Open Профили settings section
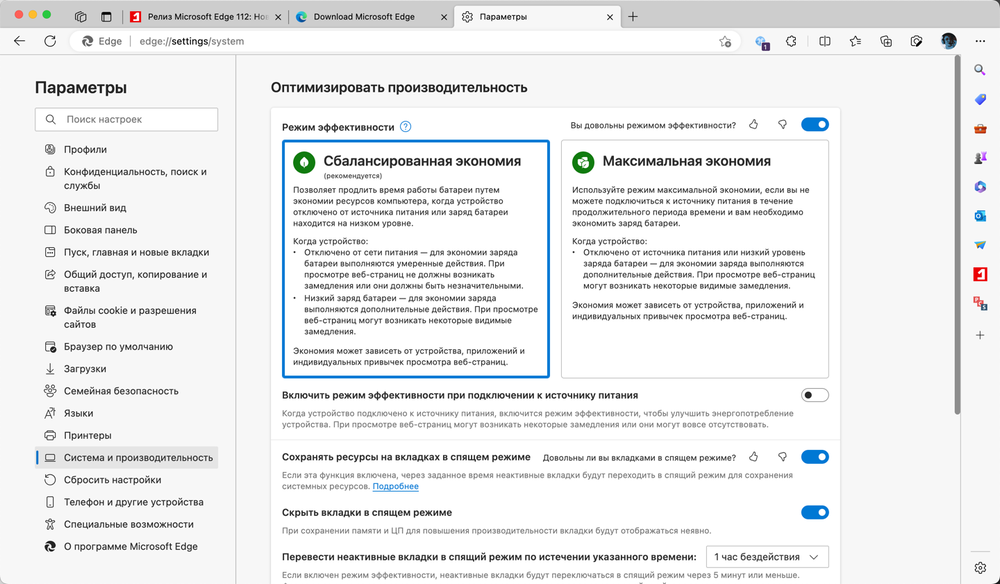1000x584 pixels. click(x=127, y=149)
